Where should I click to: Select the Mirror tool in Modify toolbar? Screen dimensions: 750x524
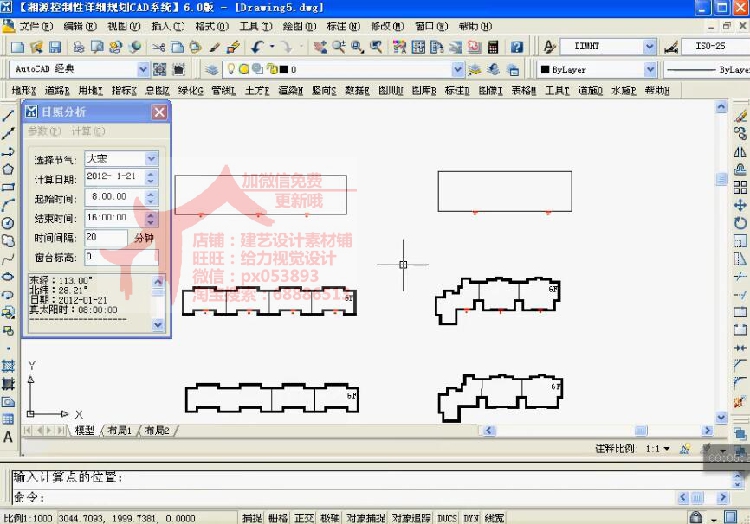click(740, 152)
